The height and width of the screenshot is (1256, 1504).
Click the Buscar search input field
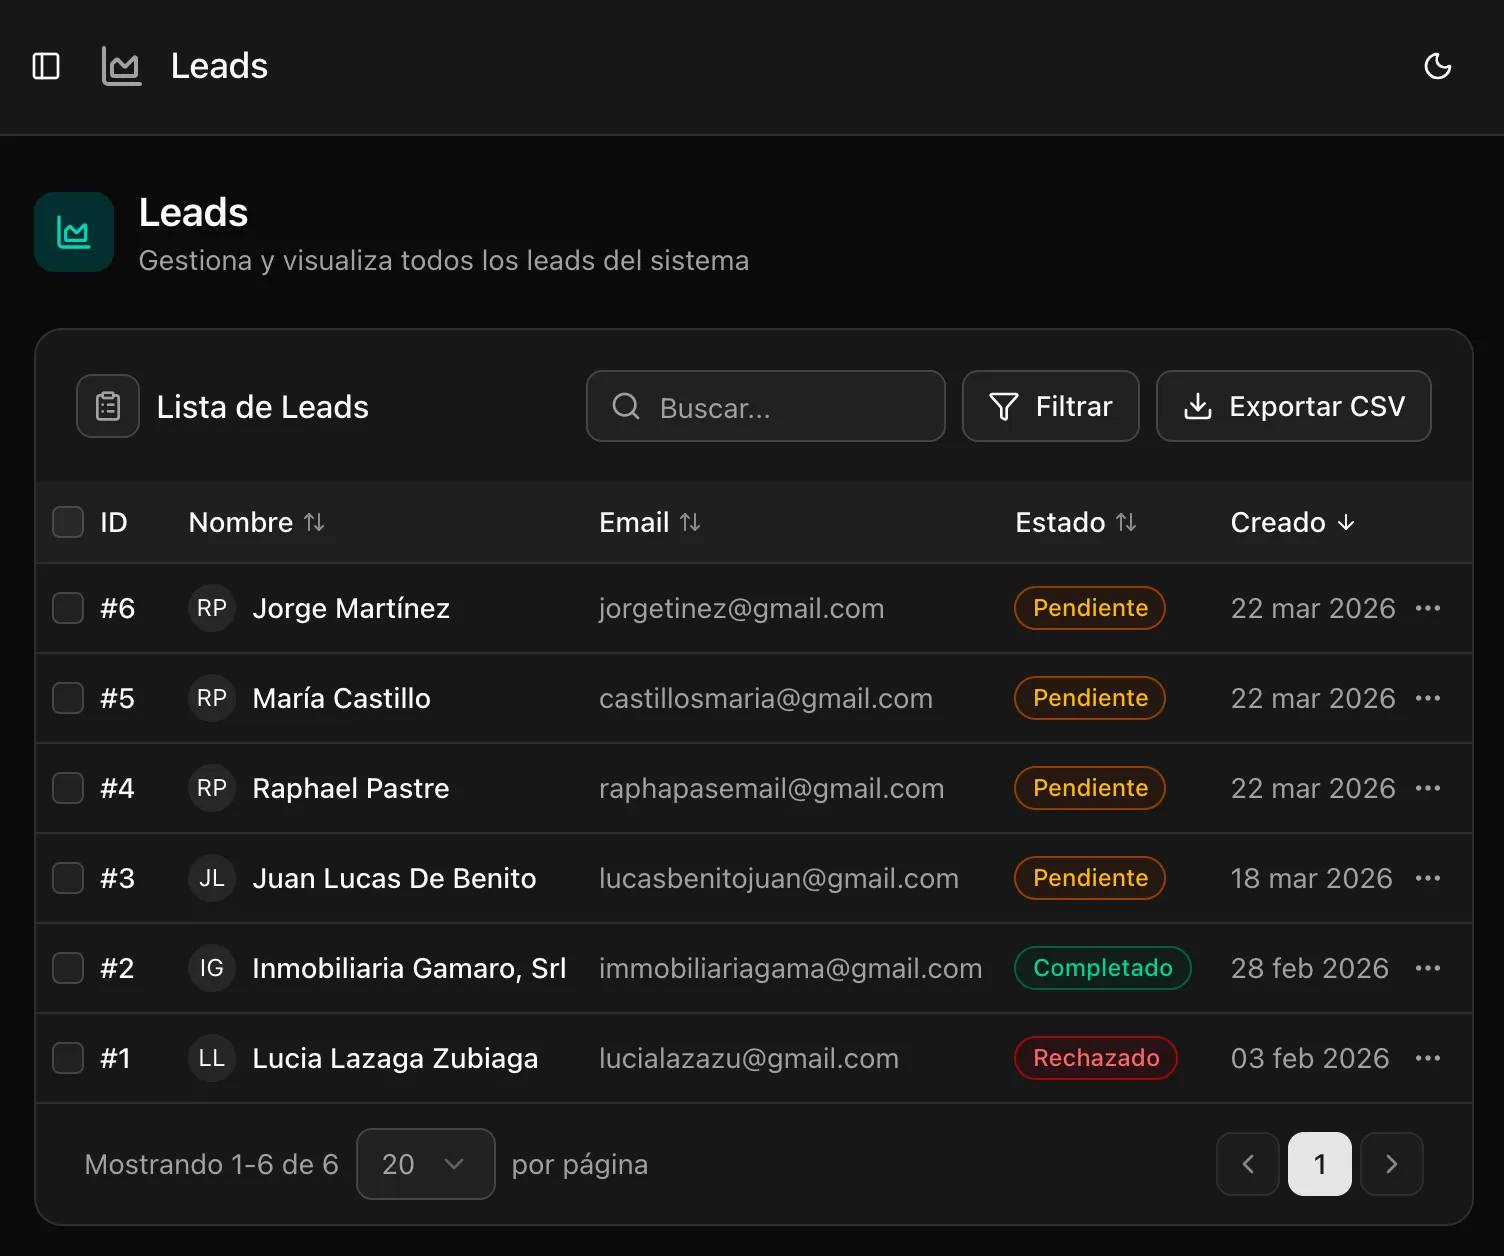(x=790, y=406)
